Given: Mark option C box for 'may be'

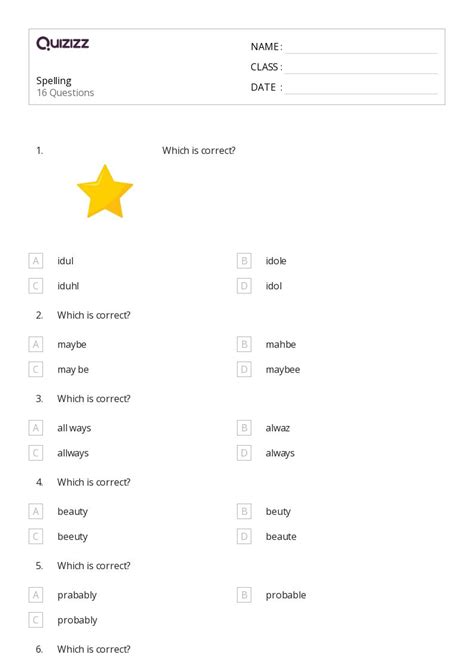Looking at the screenshot, I should 36,369.
